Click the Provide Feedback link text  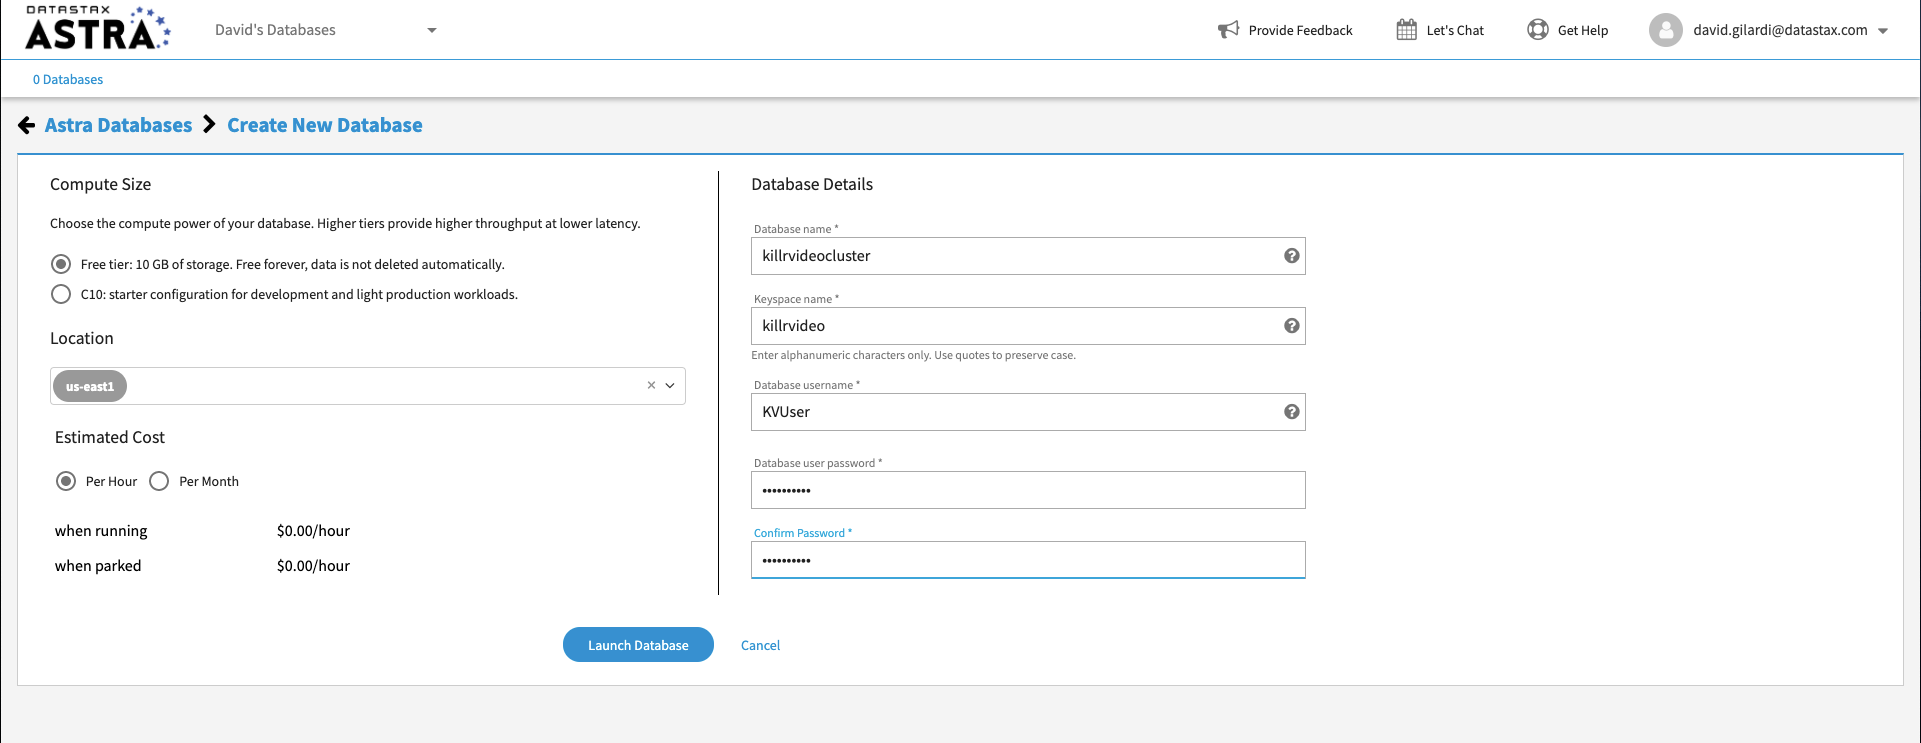[1300, 30]
